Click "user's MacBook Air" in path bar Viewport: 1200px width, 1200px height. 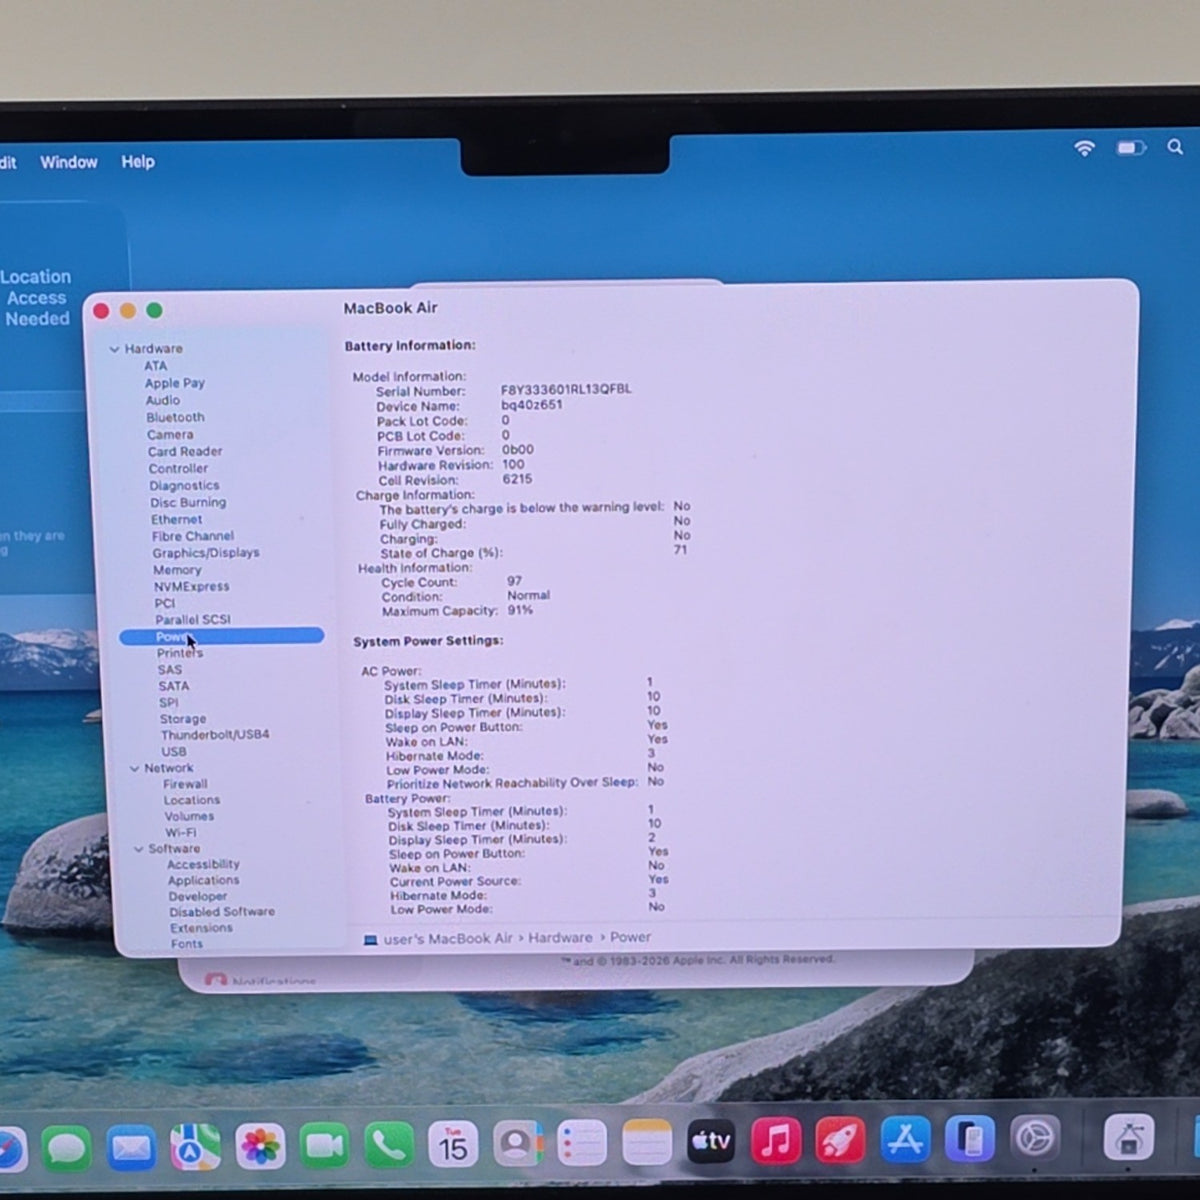tap(448, 939)
